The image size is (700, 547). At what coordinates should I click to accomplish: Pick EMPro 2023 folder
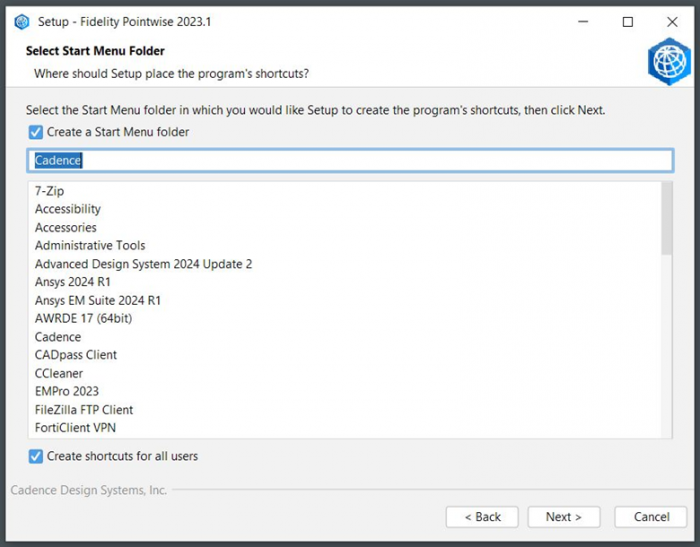point(67,392)
